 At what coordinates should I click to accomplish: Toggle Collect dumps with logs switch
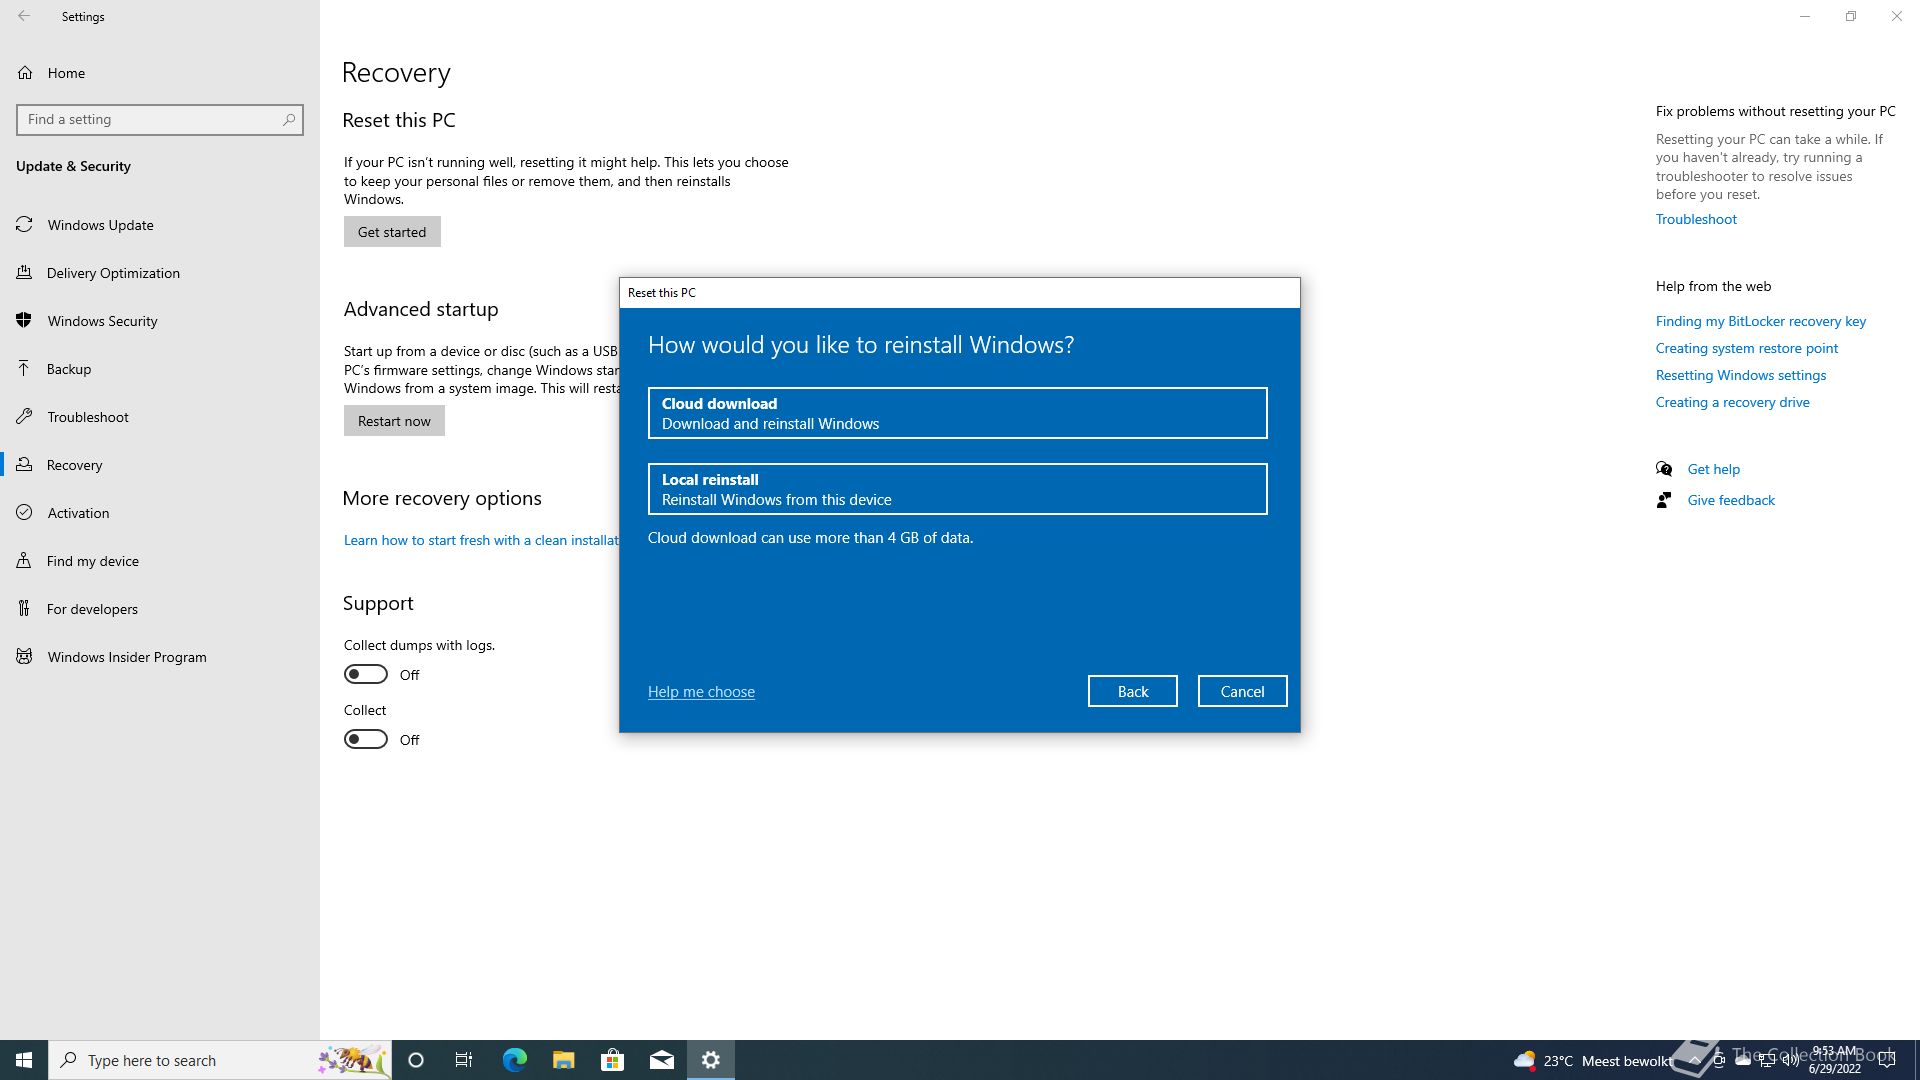(x=365, y=674)
